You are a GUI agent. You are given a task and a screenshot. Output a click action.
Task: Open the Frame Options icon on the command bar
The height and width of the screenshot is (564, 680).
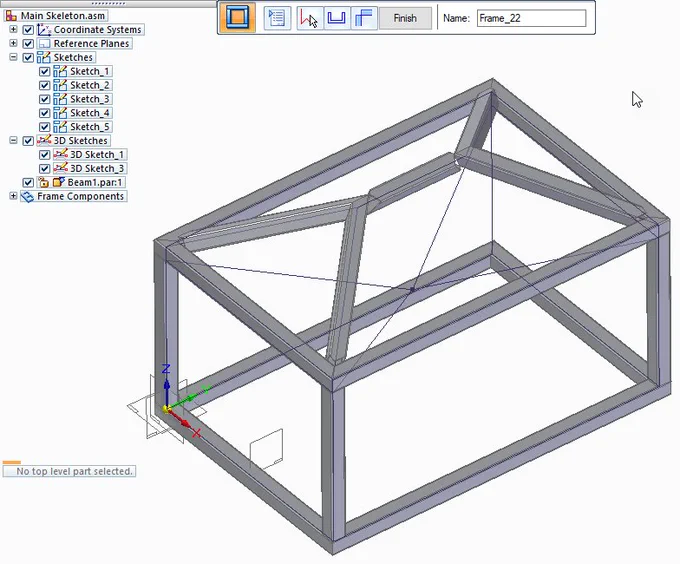click(237, 18)
